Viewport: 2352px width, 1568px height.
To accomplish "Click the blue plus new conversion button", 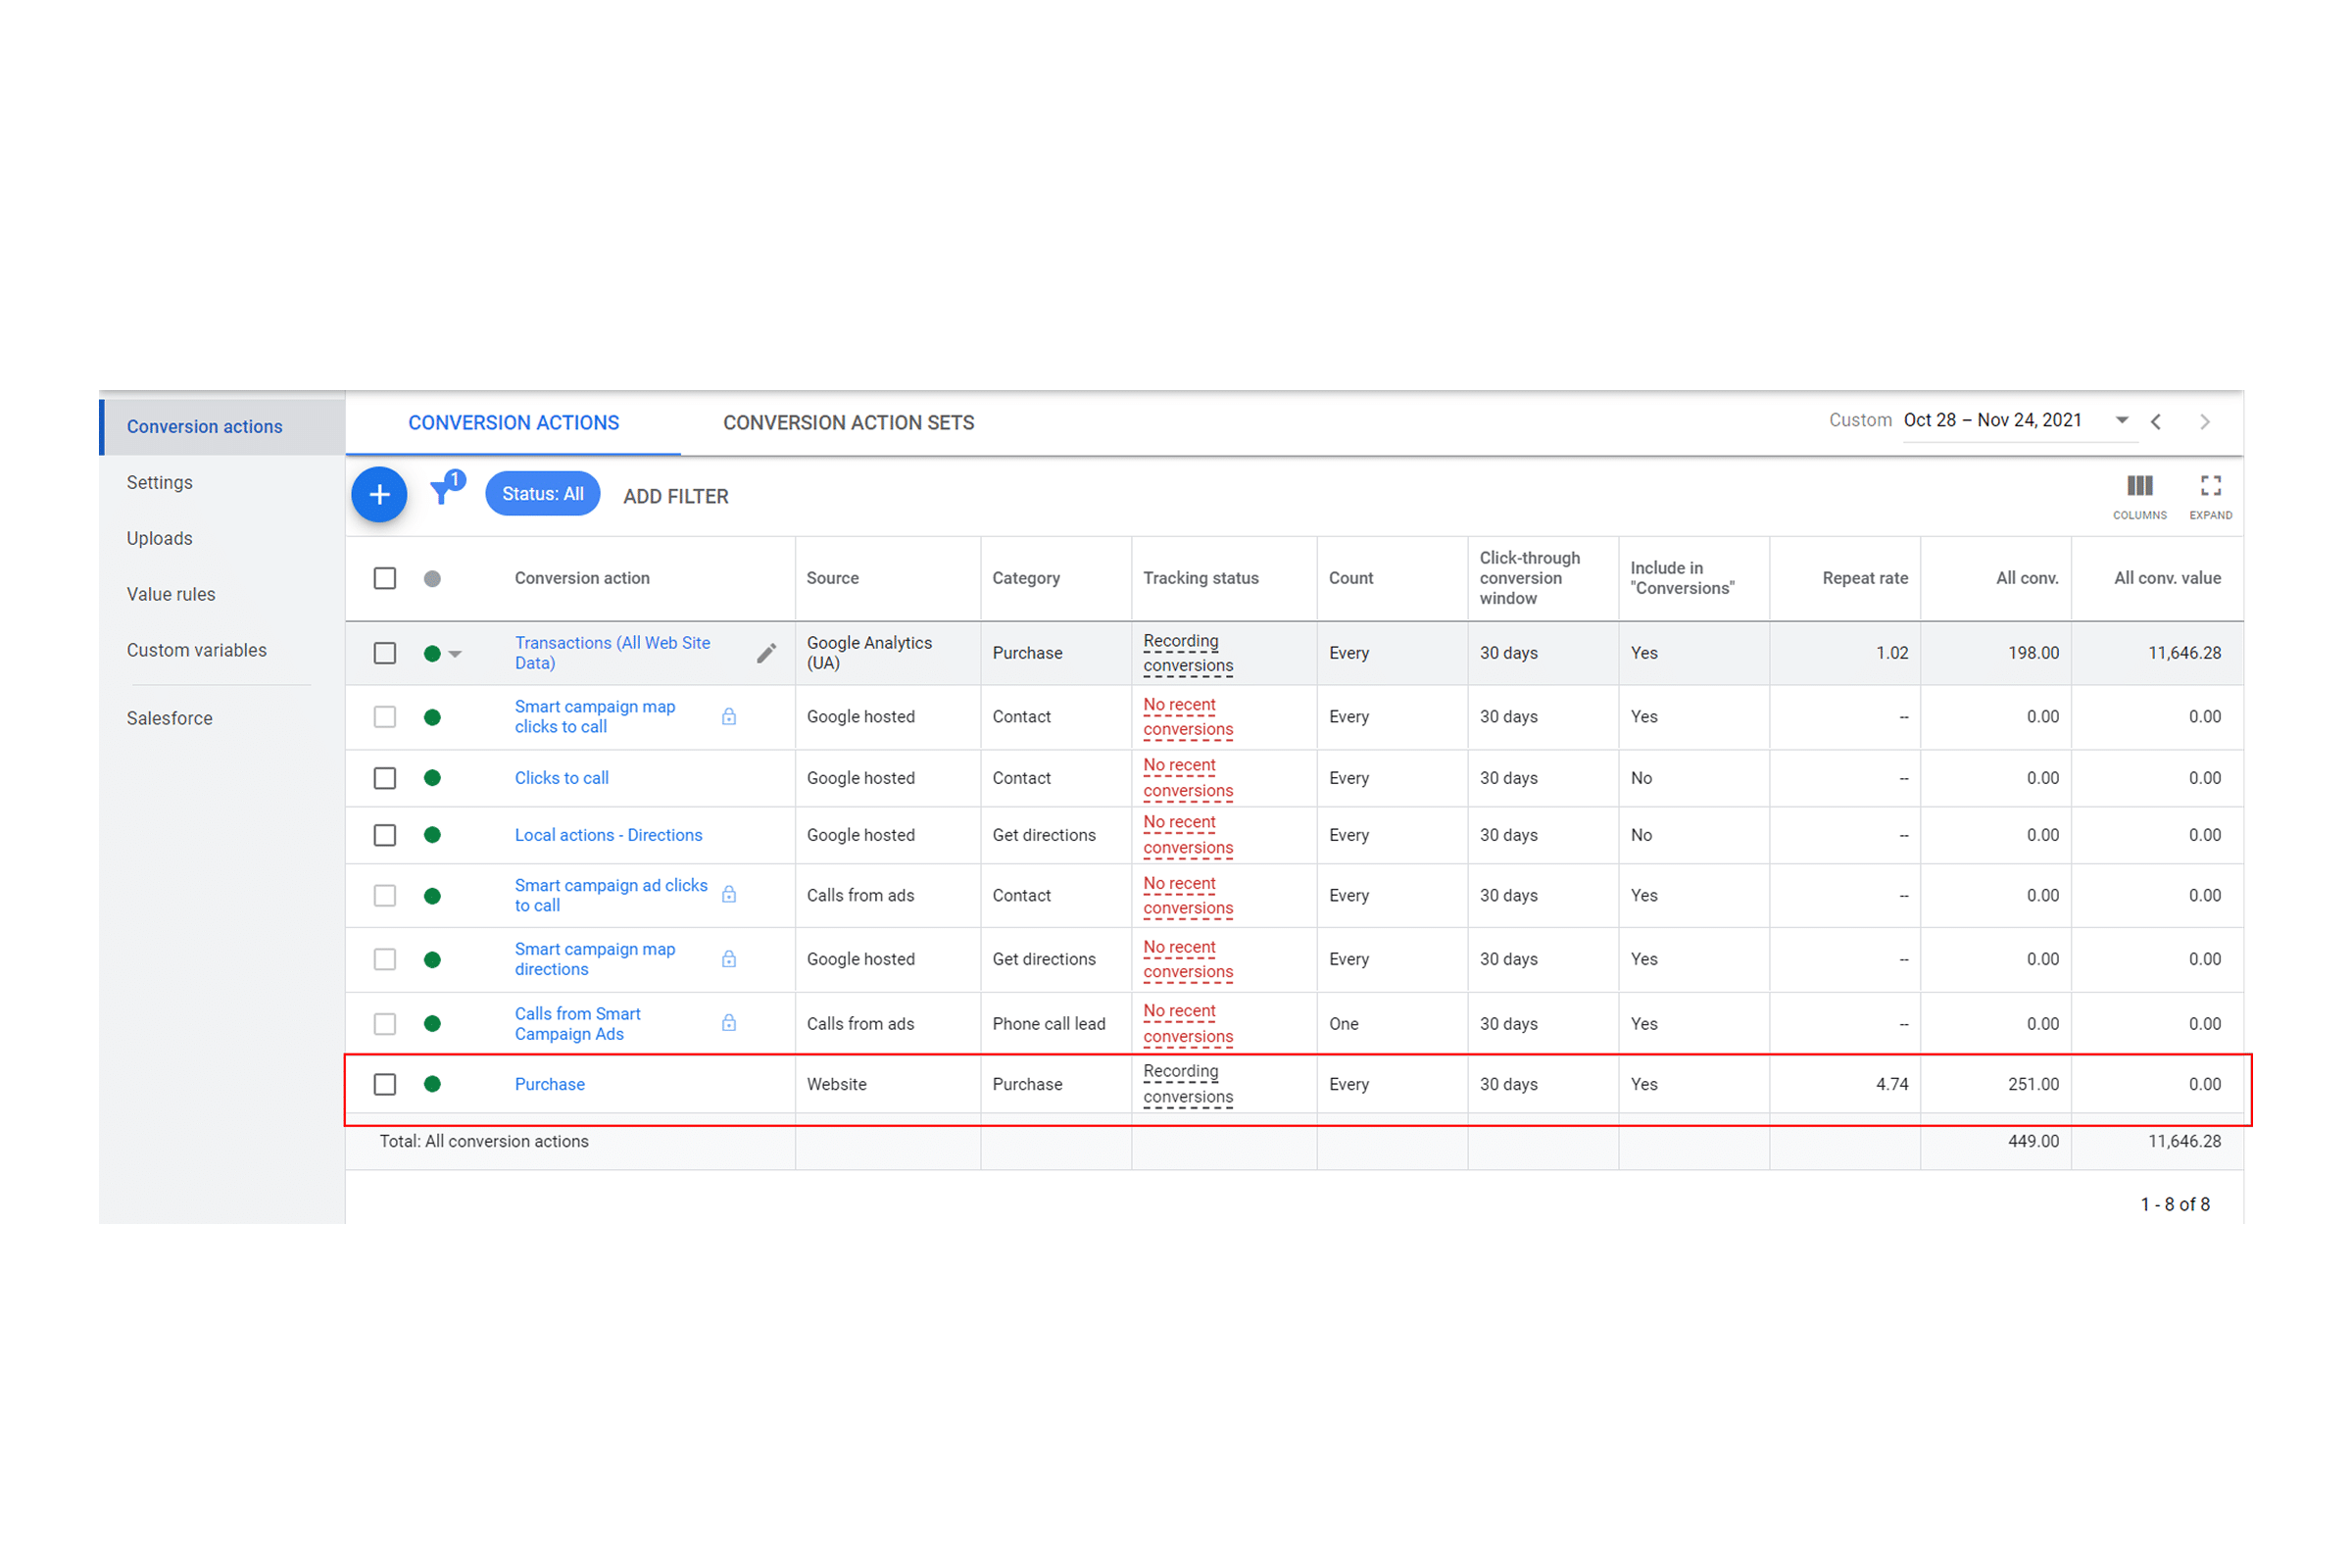I will (379, 495).
